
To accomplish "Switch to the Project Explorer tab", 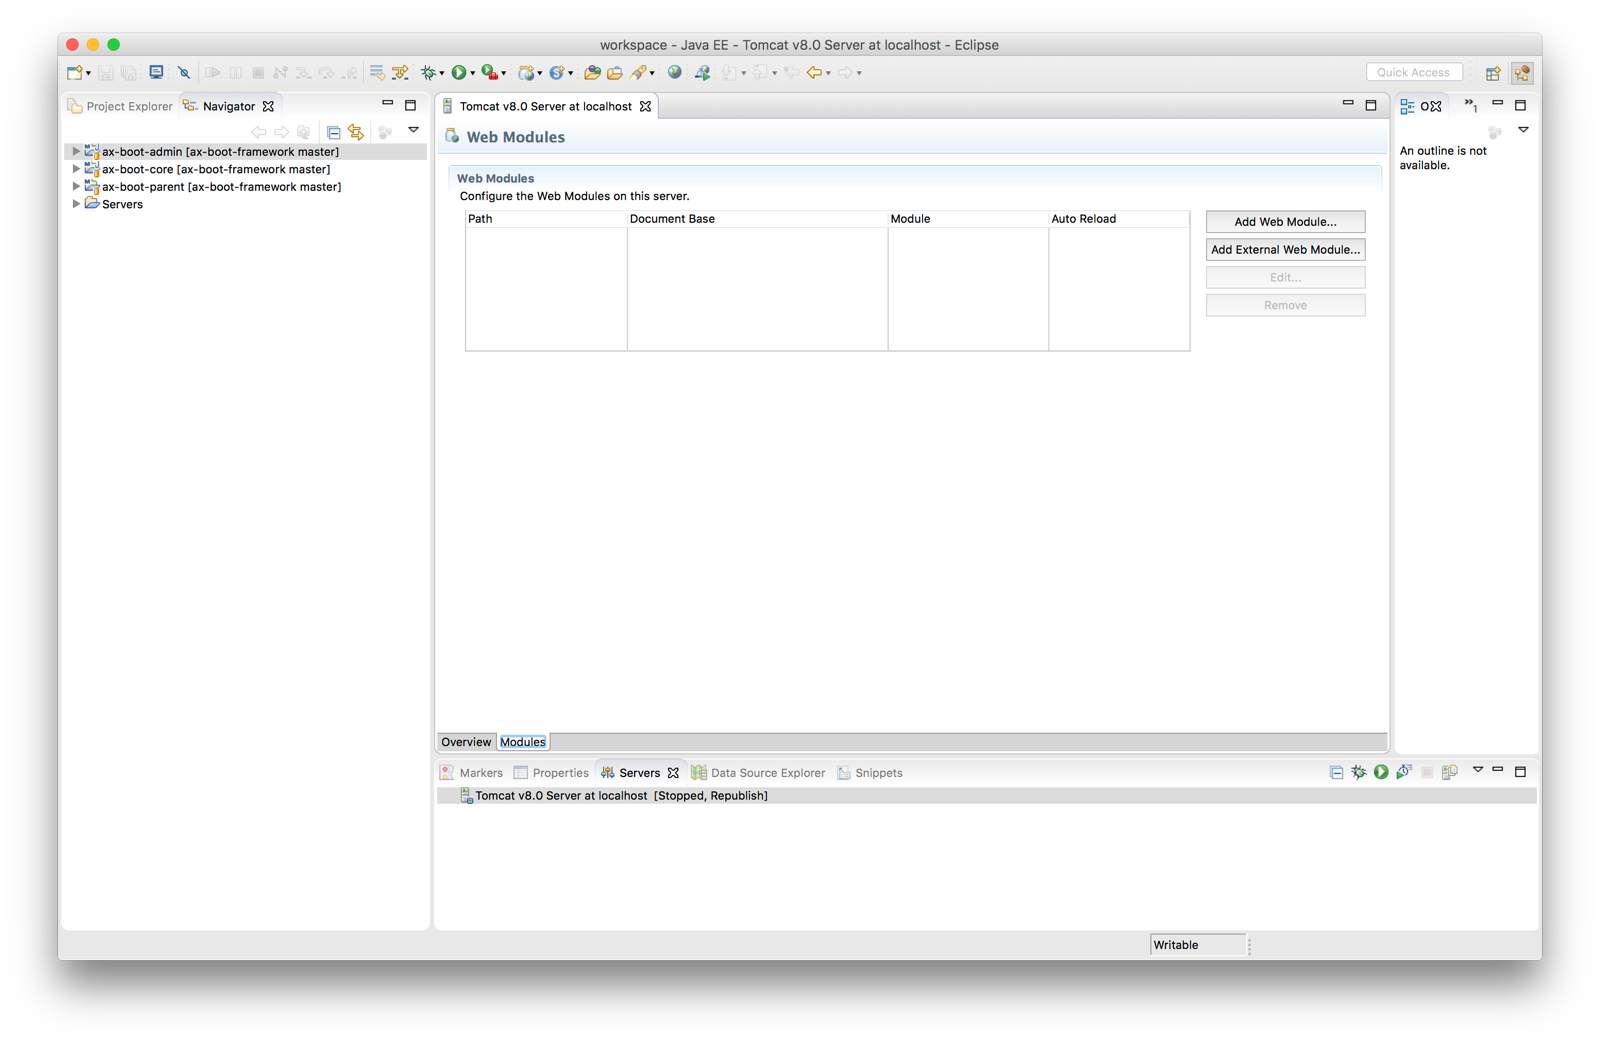I will click(x=120, y=106).
